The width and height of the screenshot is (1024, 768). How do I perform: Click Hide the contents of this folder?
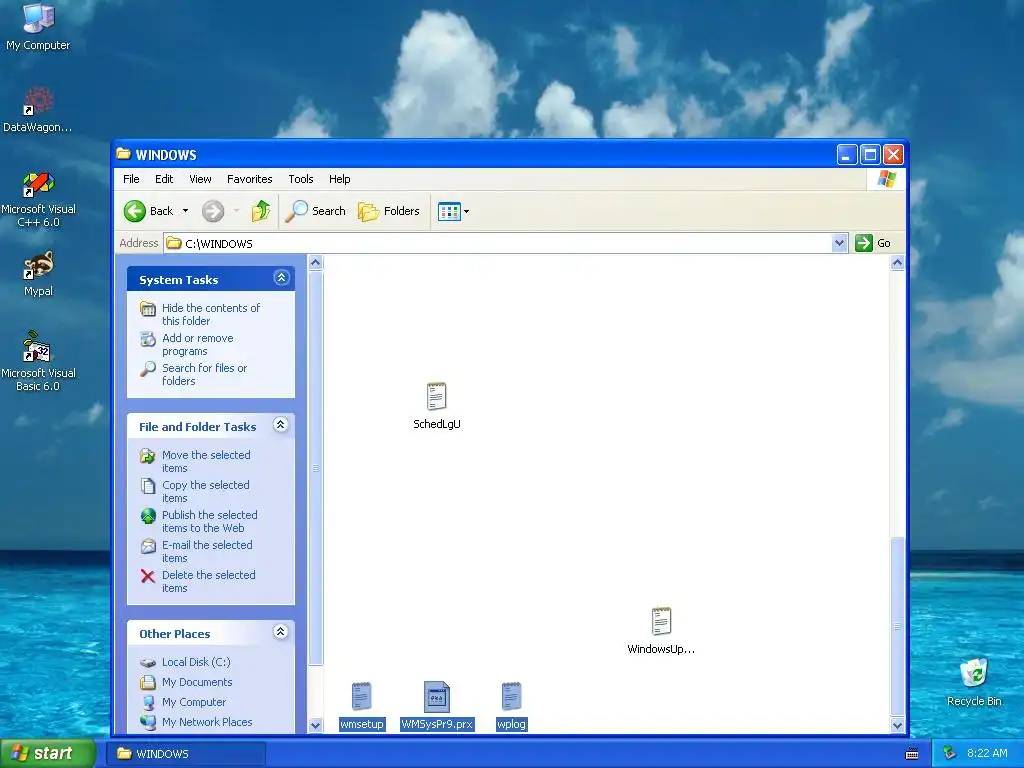point(211,314)
